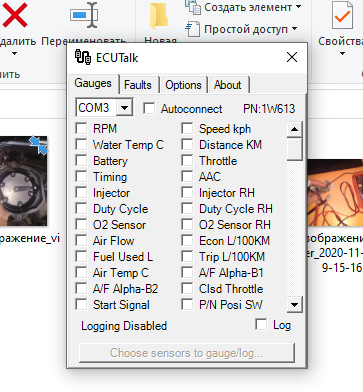Check the Injector sensor box
Screen dimensions: 363x392
click(81, 192)
